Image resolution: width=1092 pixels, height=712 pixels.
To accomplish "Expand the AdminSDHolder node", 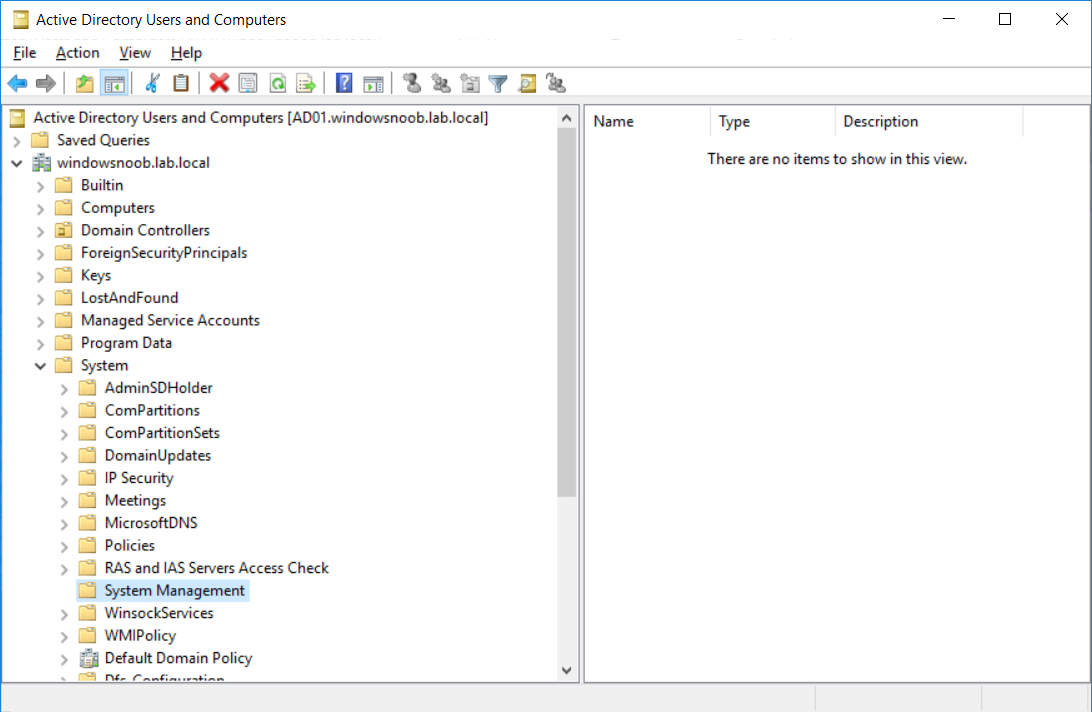I will tap(64, 389).
